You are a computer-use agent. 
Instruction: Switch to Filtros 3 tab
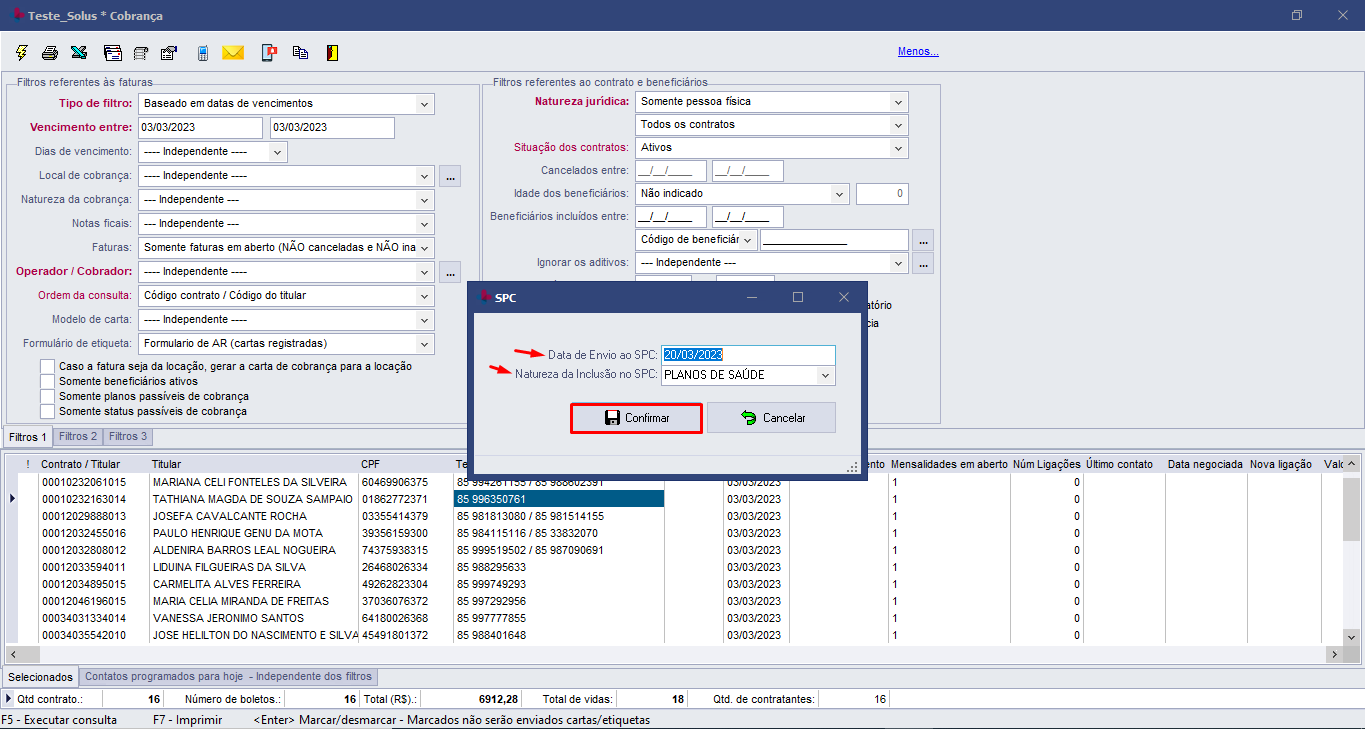128,437
